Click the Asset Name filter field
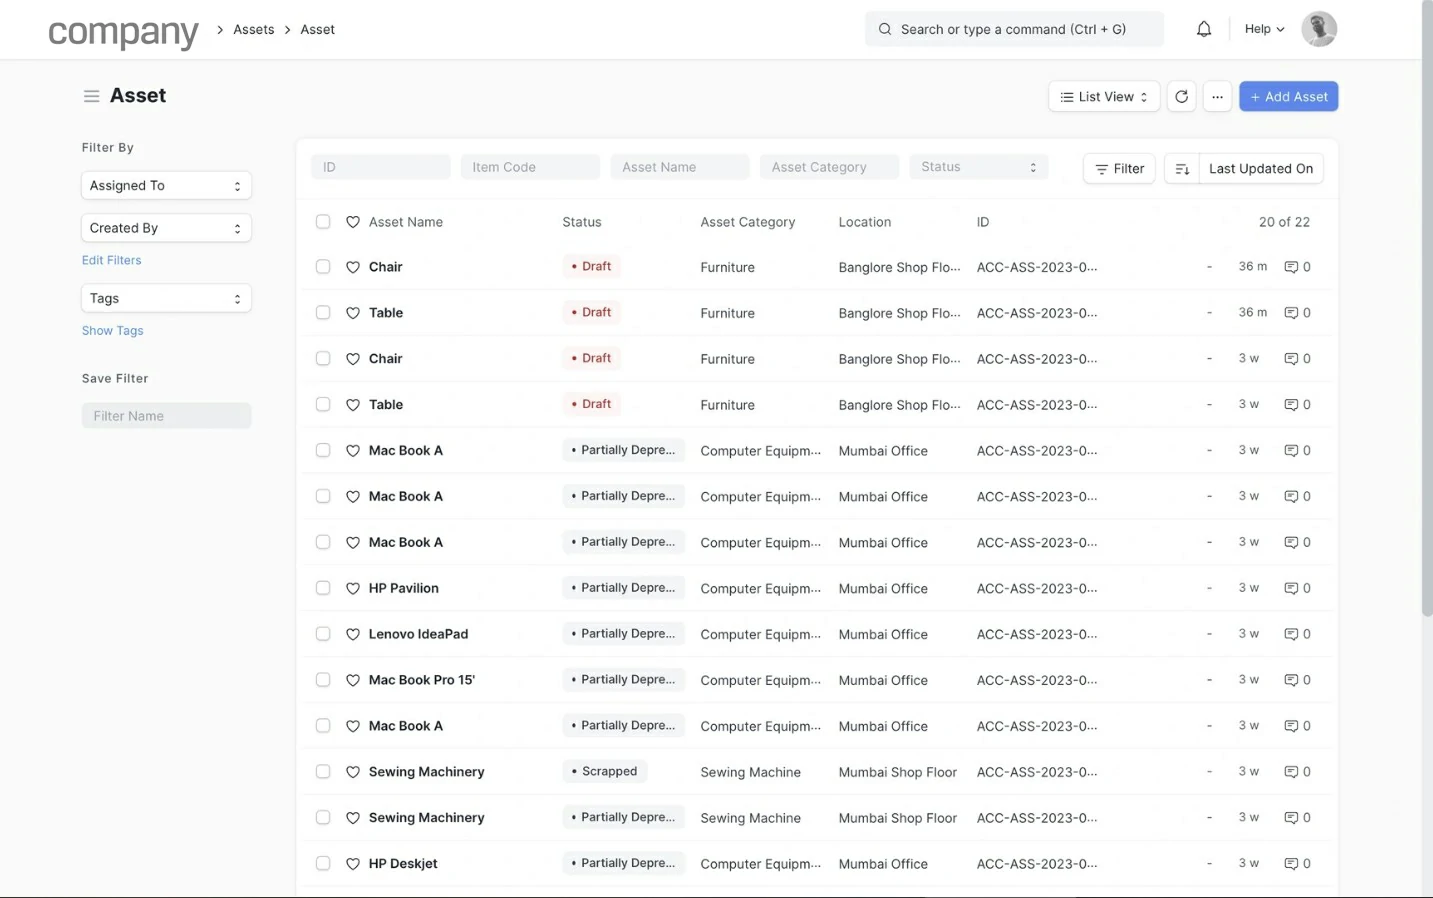 click(x=680, y=167)
